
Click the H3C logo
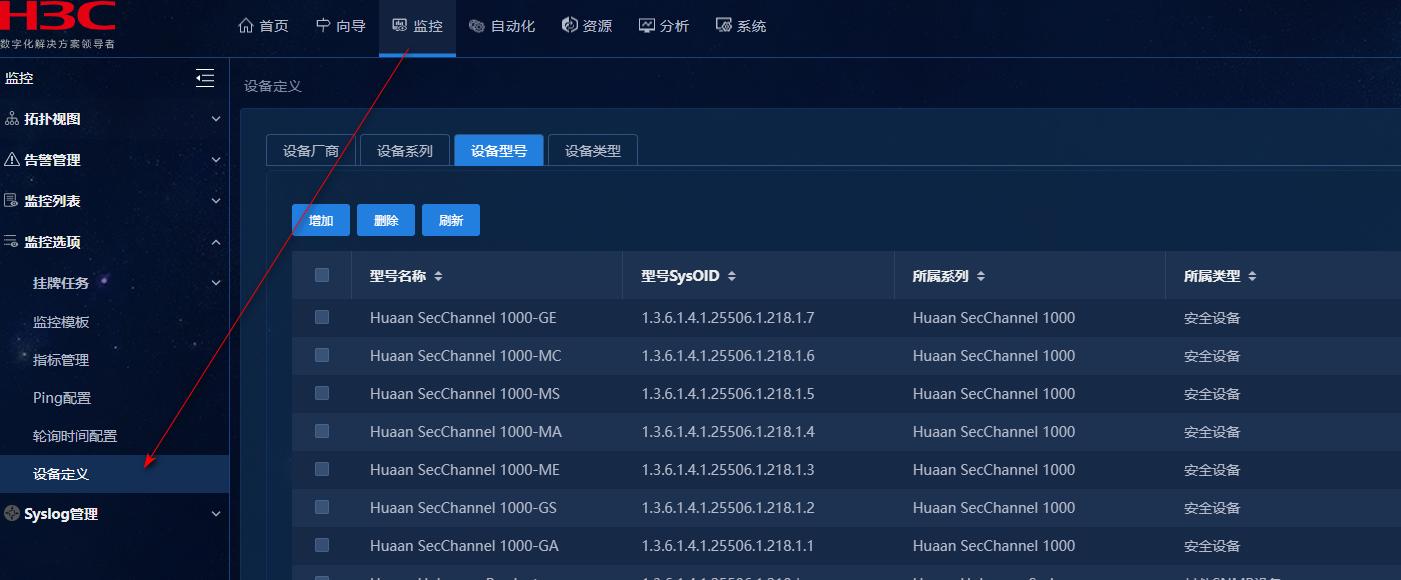pos(58,17)
